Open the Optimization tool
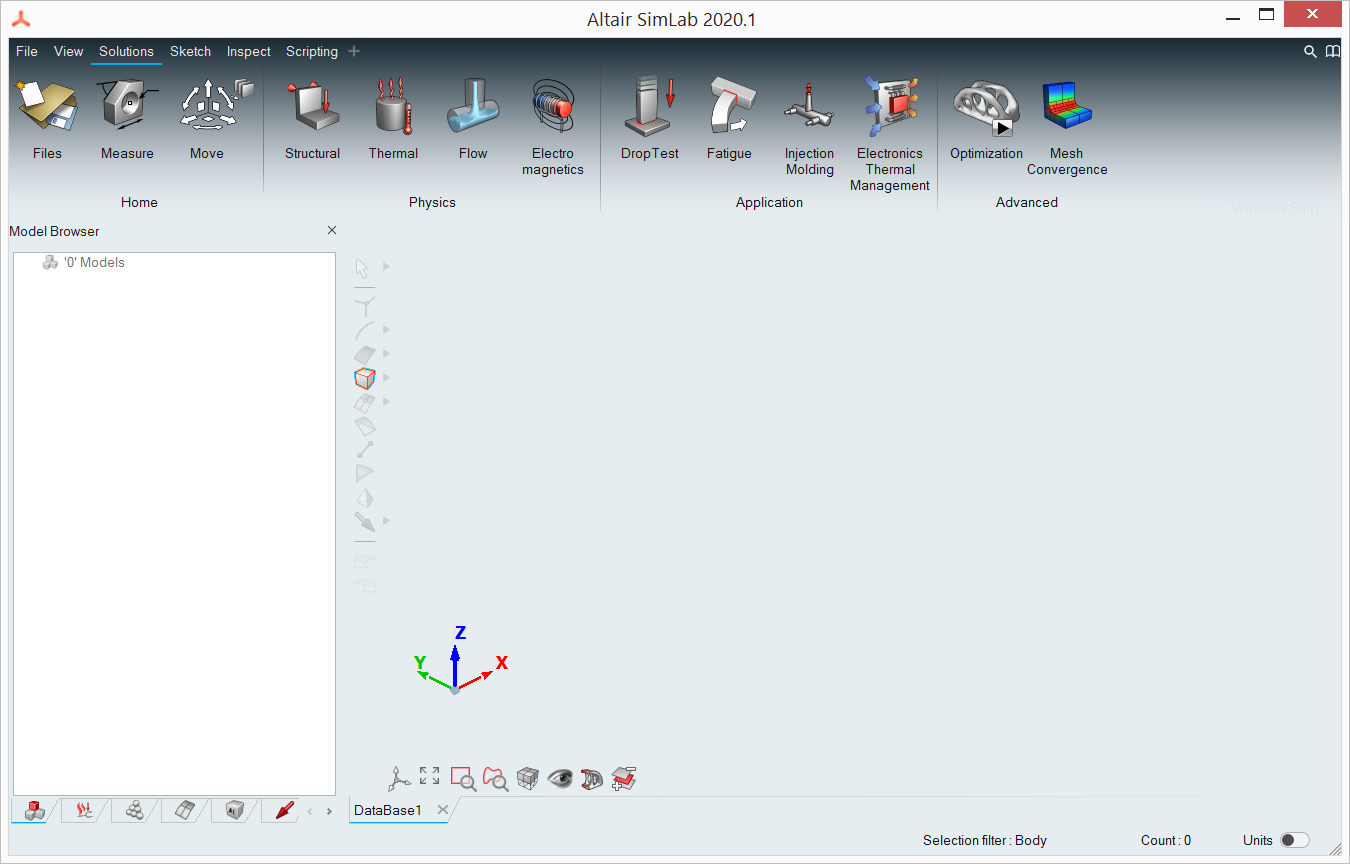This screenshot has width=1350, height=864. 986,120
